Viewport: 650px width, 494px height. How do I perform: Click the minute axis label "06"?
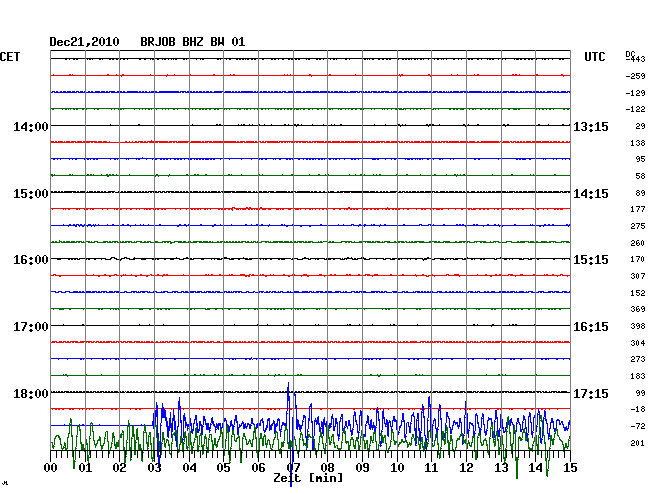click(258, 468)
